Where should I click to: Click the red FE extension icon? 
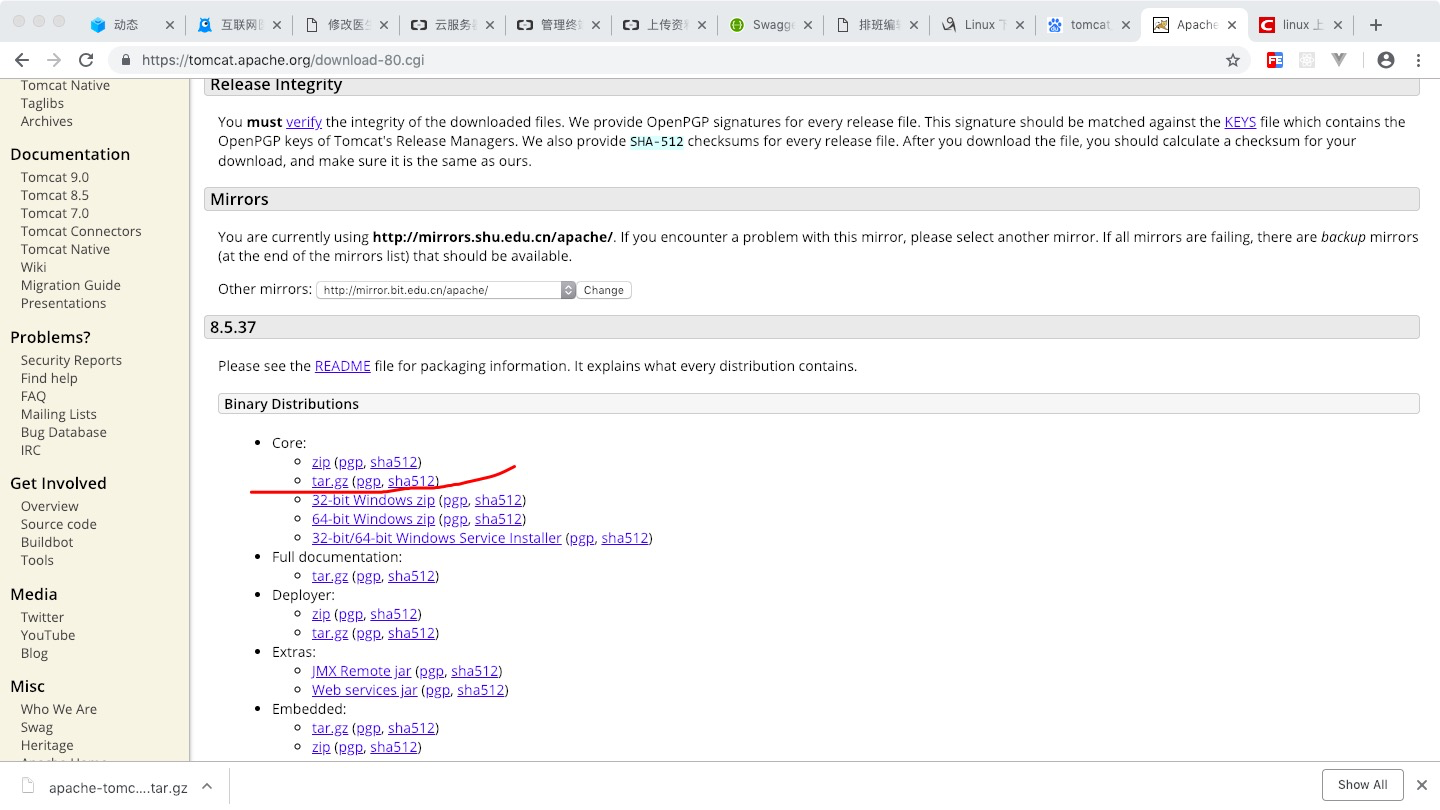click(1274, 60)
